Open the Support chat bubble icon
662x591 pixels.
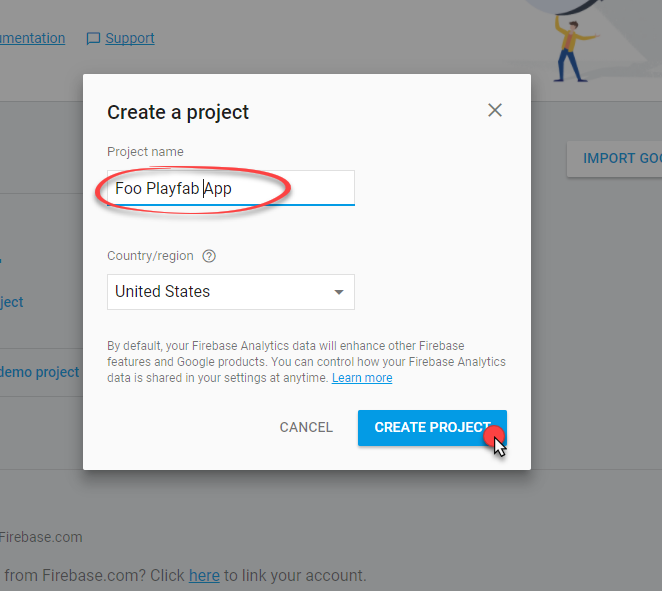tap(93, 38)
